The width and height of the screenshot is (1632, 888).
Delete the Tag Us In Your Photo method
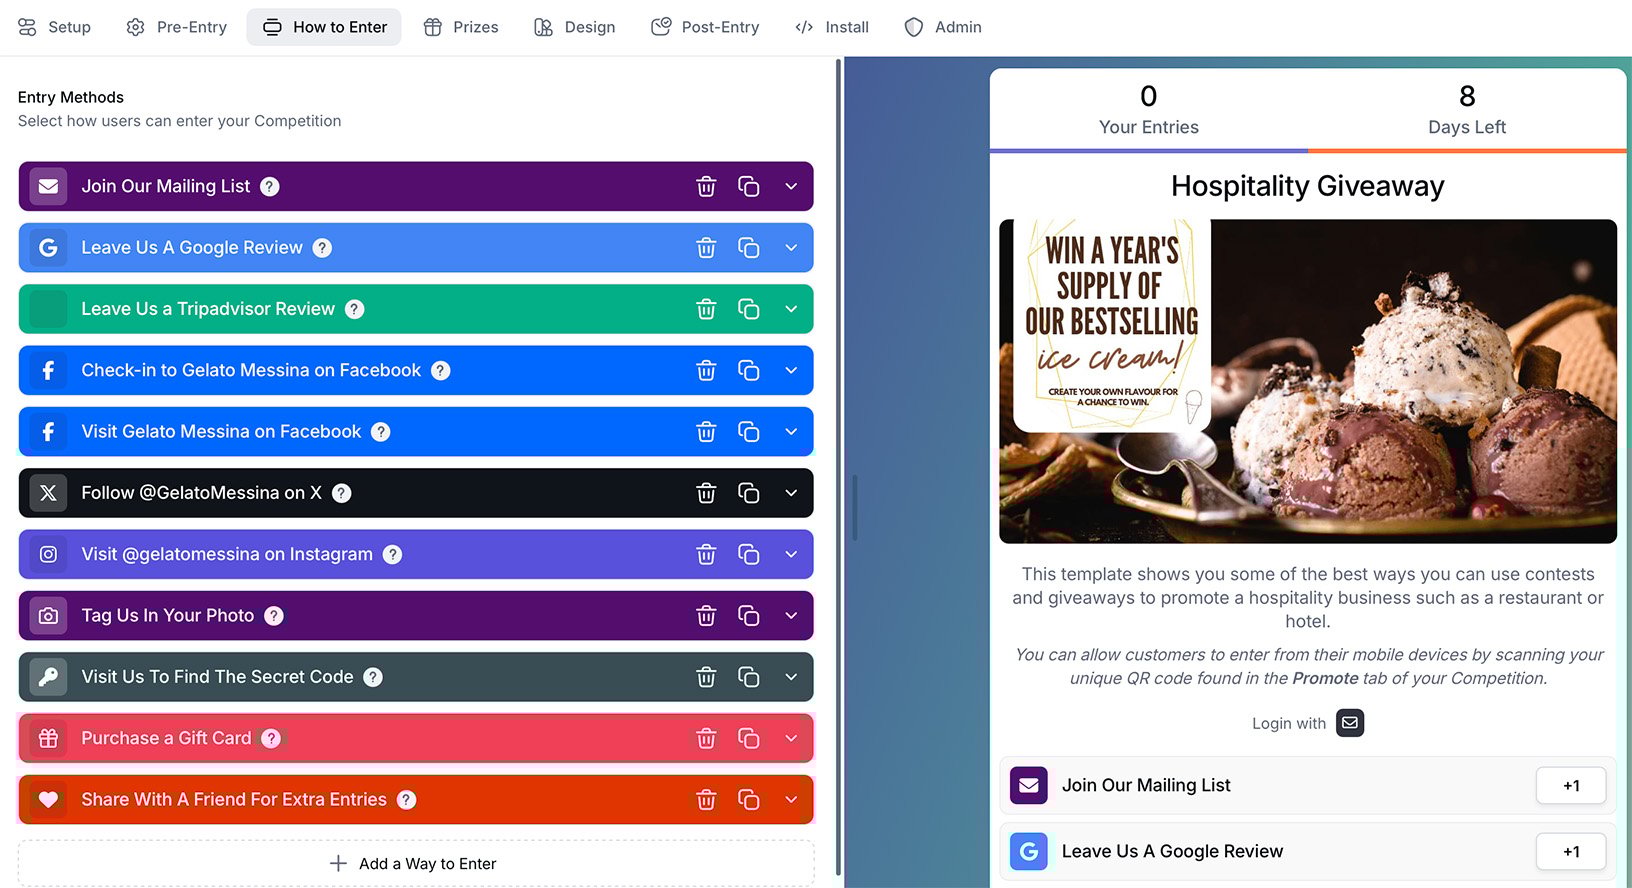pos(706,616)
